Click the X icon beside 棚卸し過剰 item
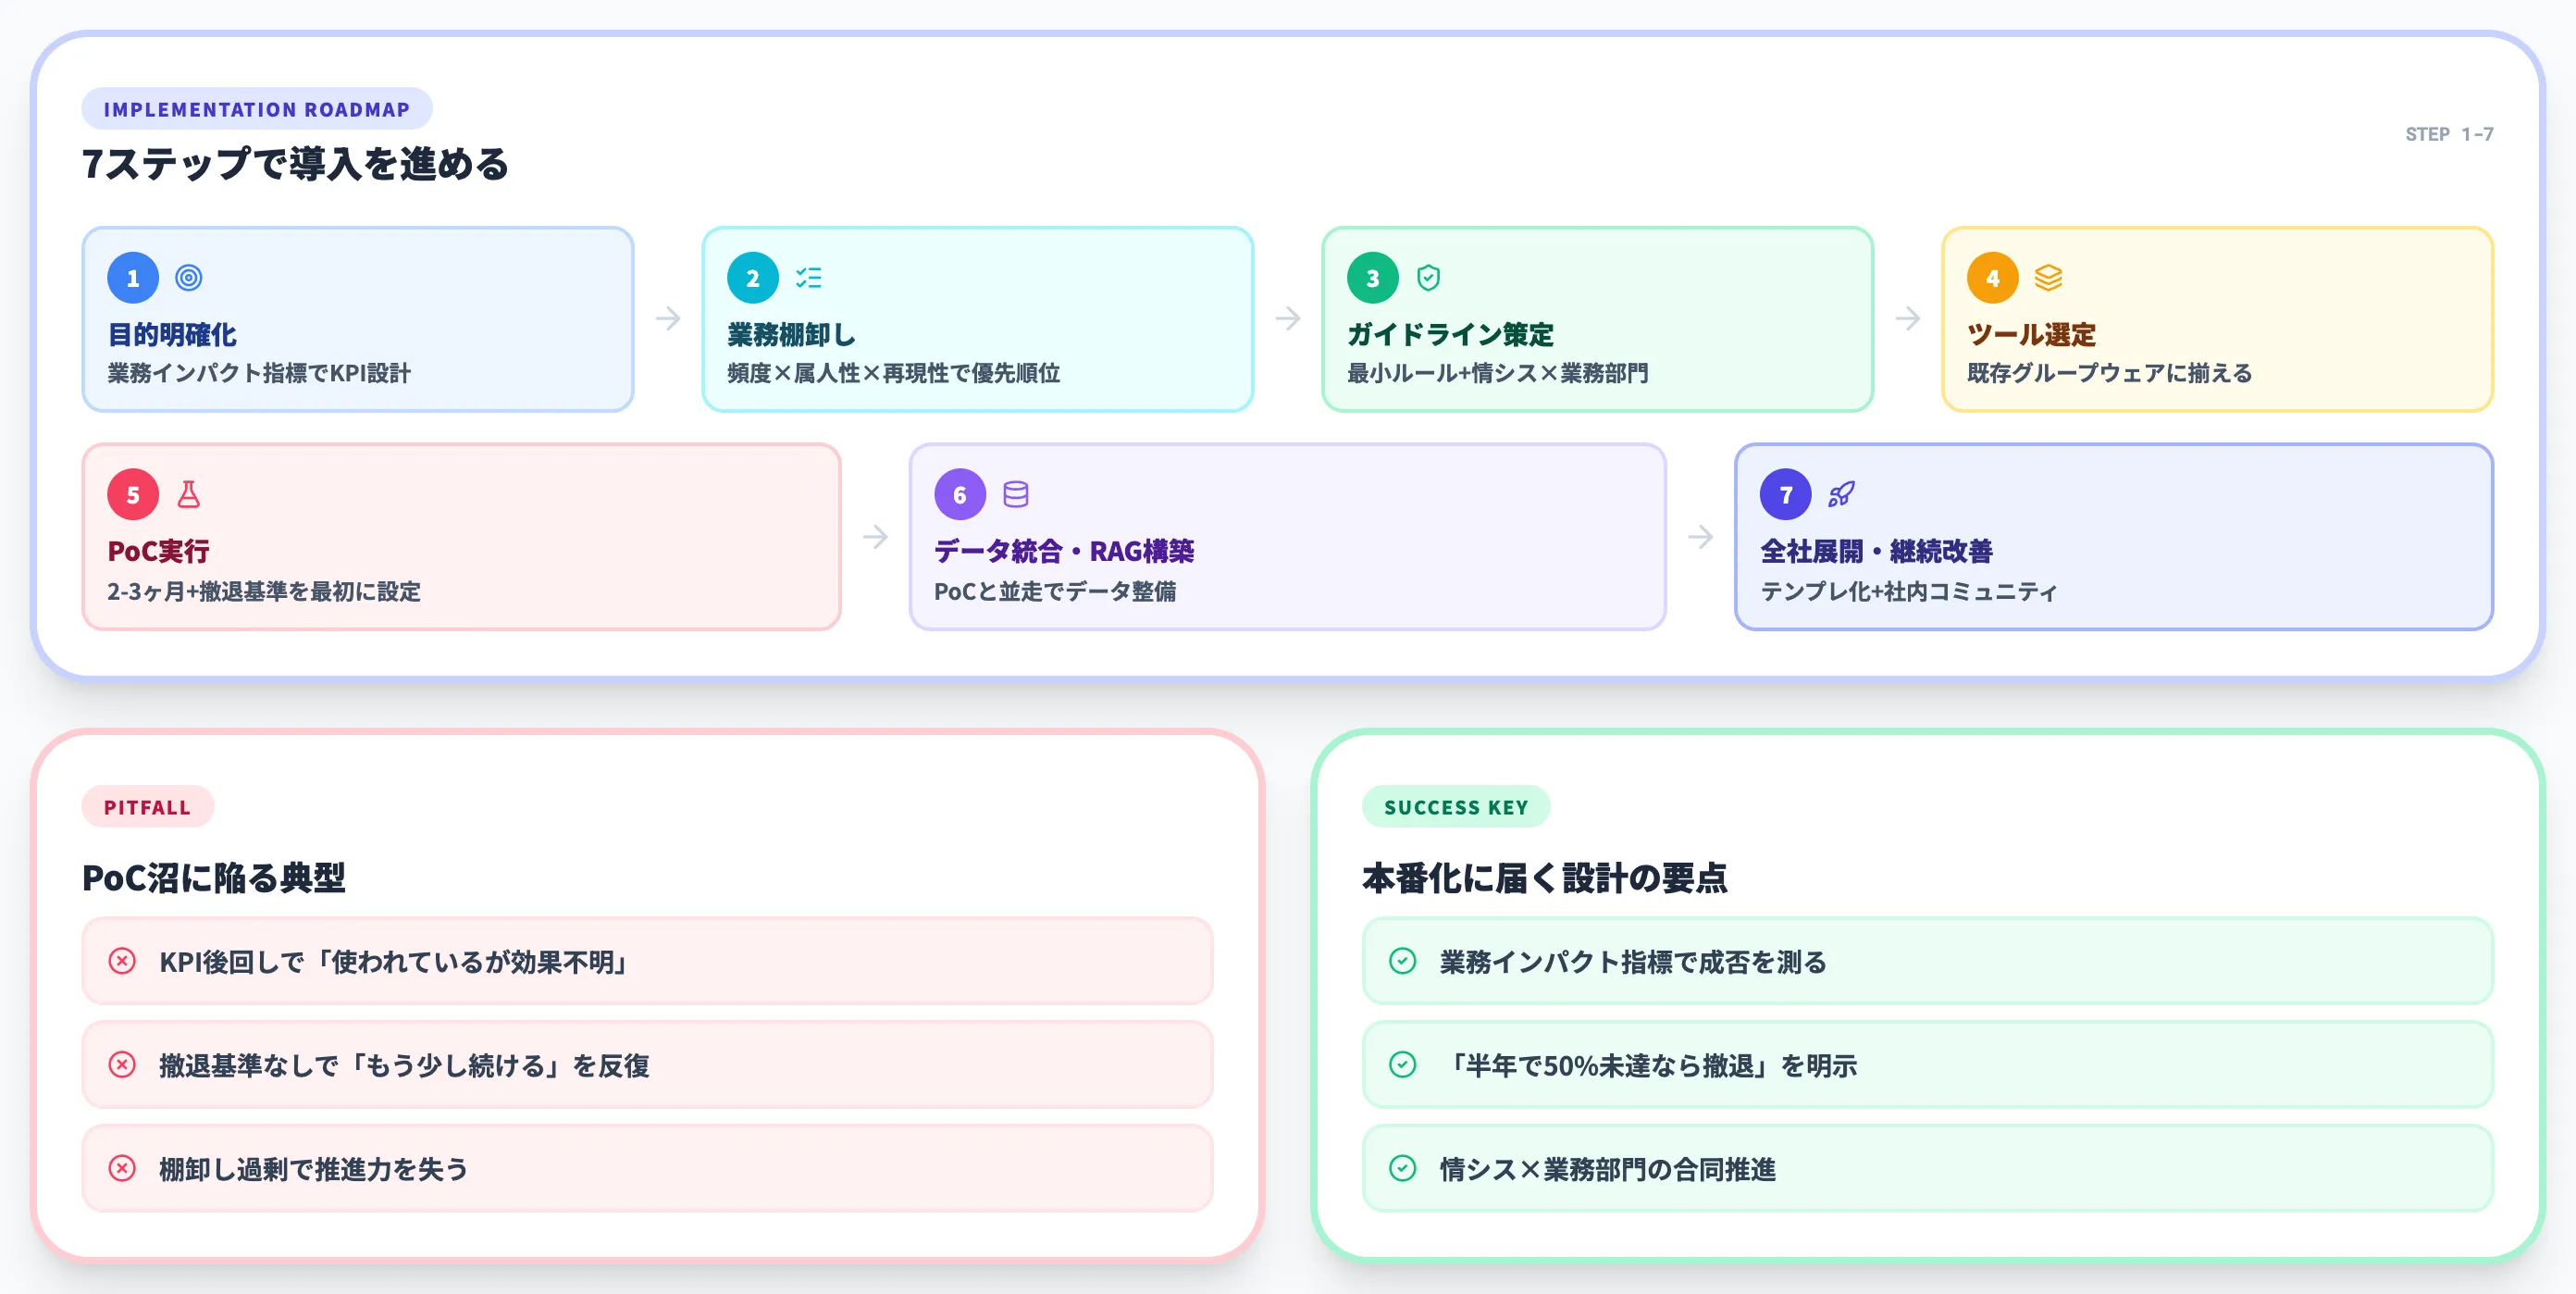This screenshot has height=1294, width=2576. click(x=122, y=1168)
